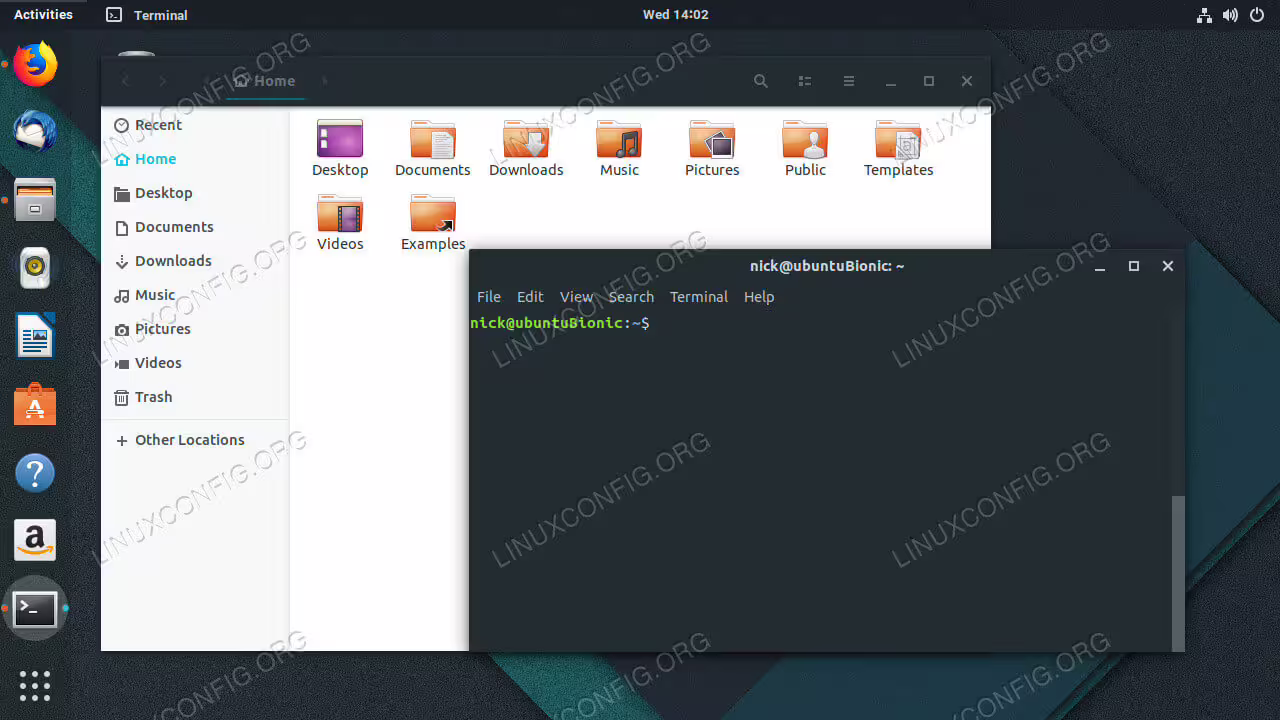Select Videos in the Files sidebar
Image resolution: width=1280 pixels, height=720 pixels.
(195, 363)
